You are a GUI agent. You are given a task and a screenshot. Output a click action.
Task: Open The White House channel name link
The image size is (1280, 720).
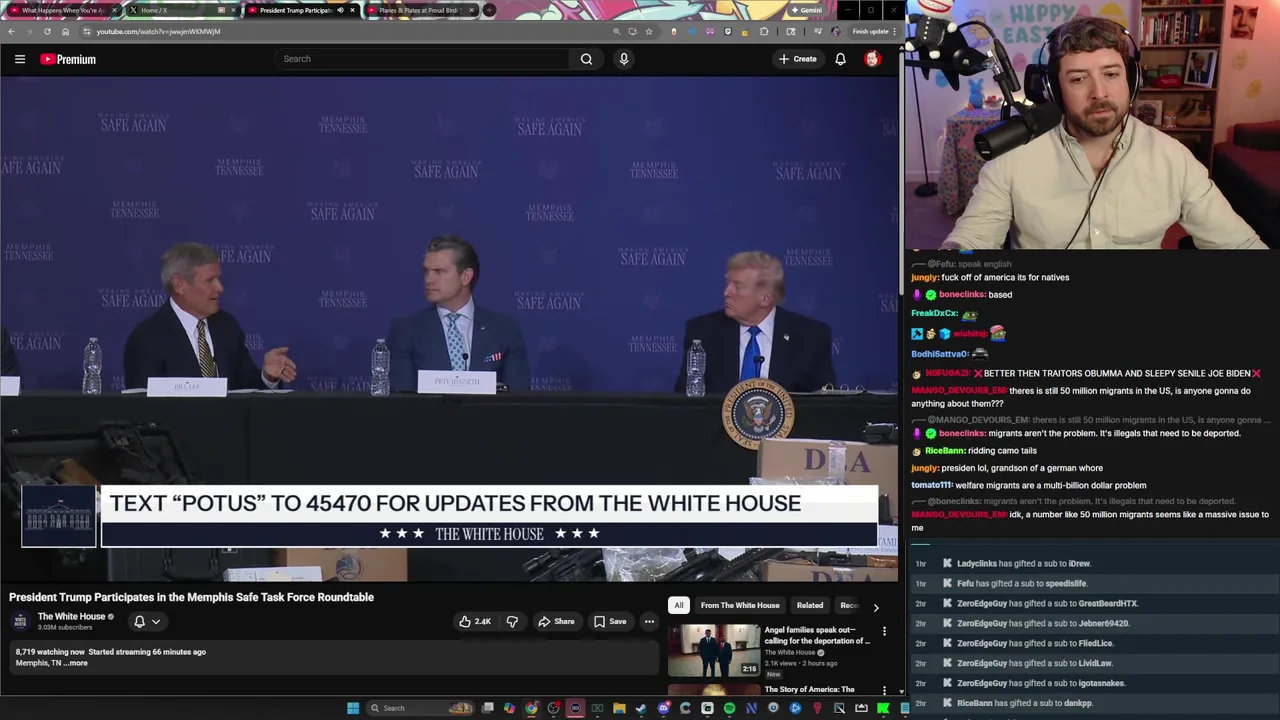(x=71, y=617)
